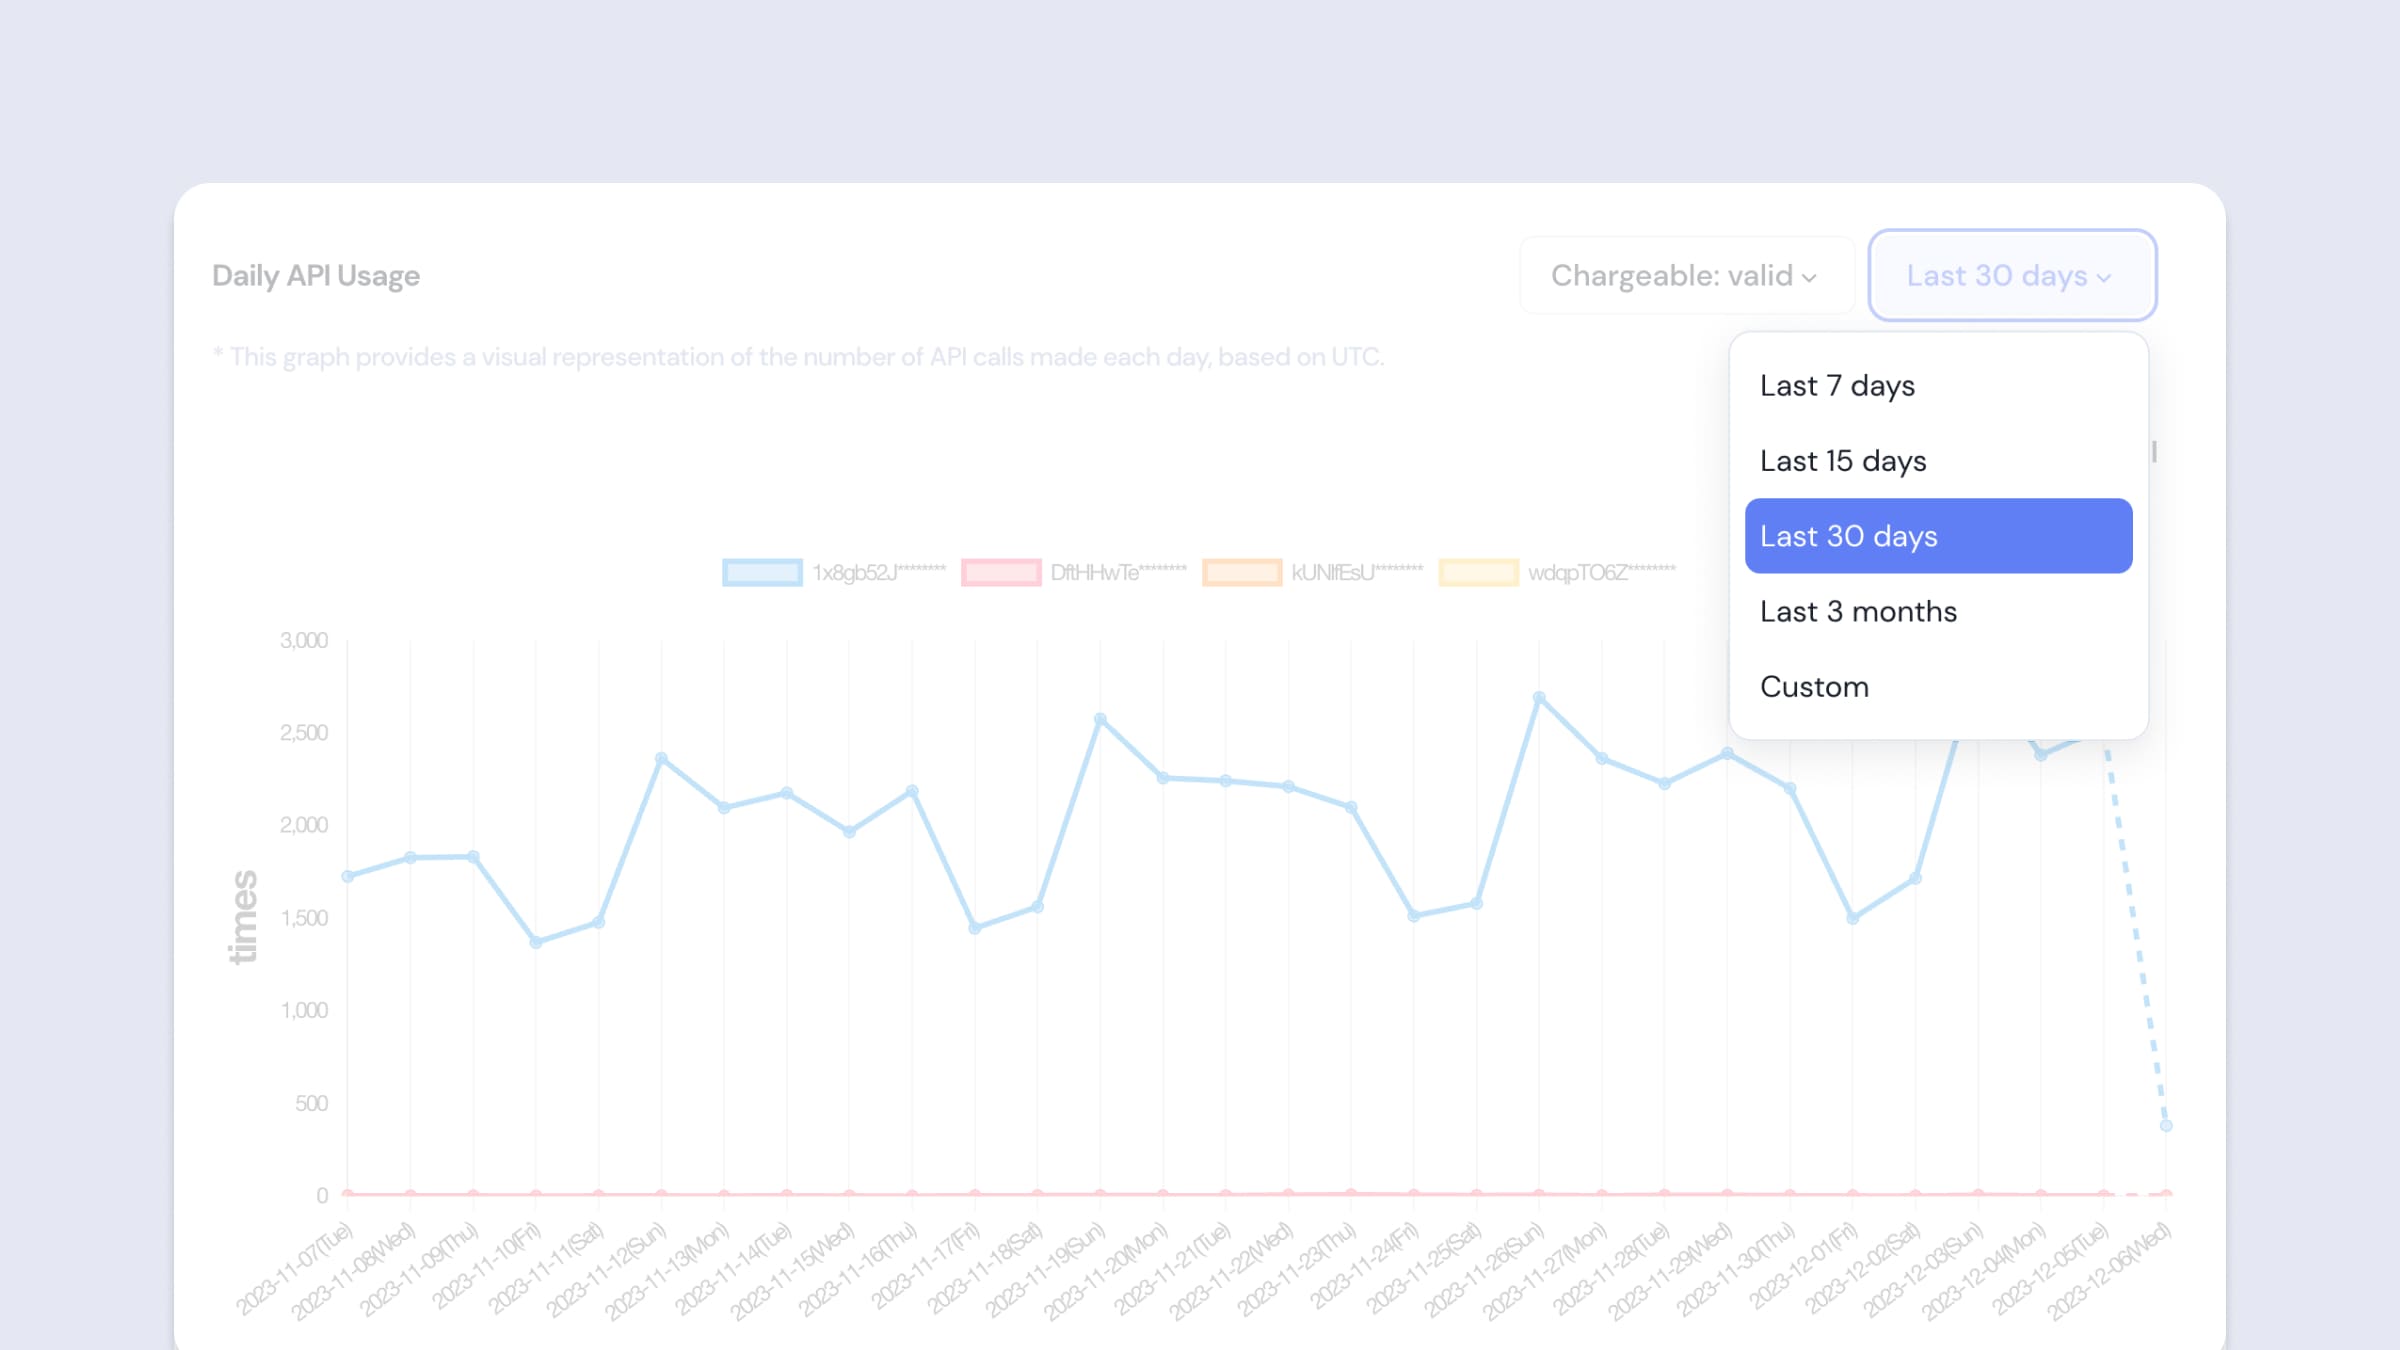
Task: Select Custom date range option
Action: click(1813, 686)
